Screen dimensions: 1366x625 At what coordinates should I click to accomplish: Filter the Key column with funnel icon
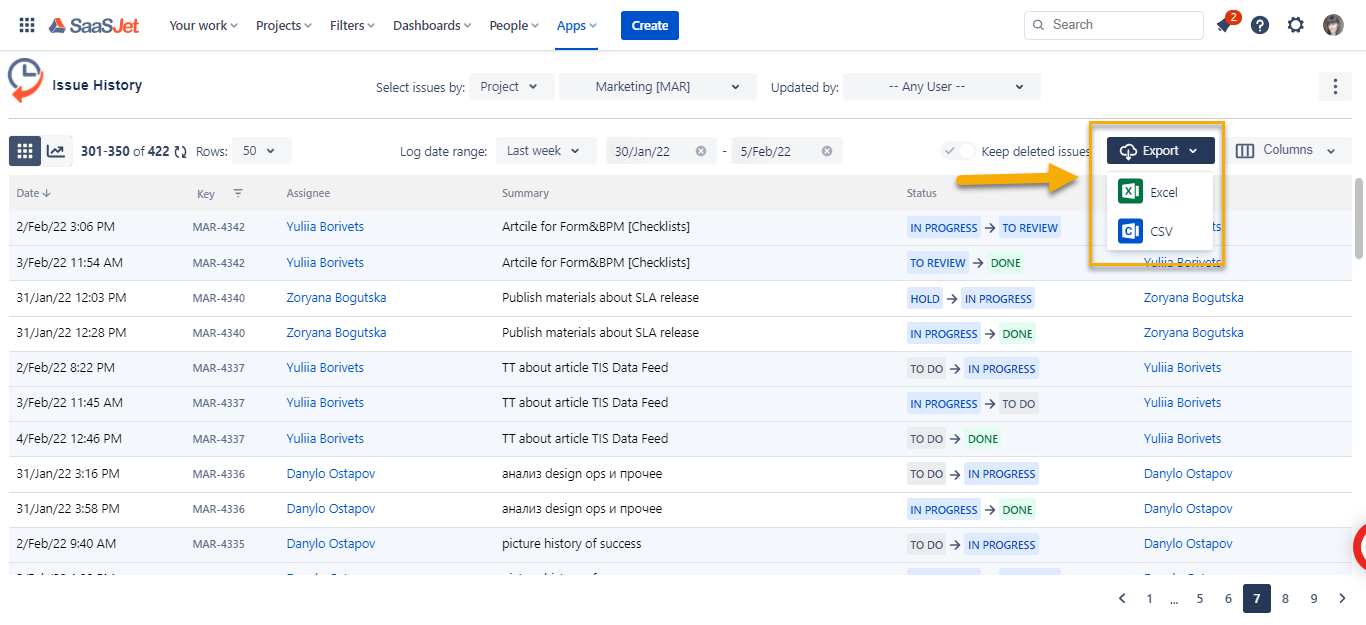click(x=238, y=193)
